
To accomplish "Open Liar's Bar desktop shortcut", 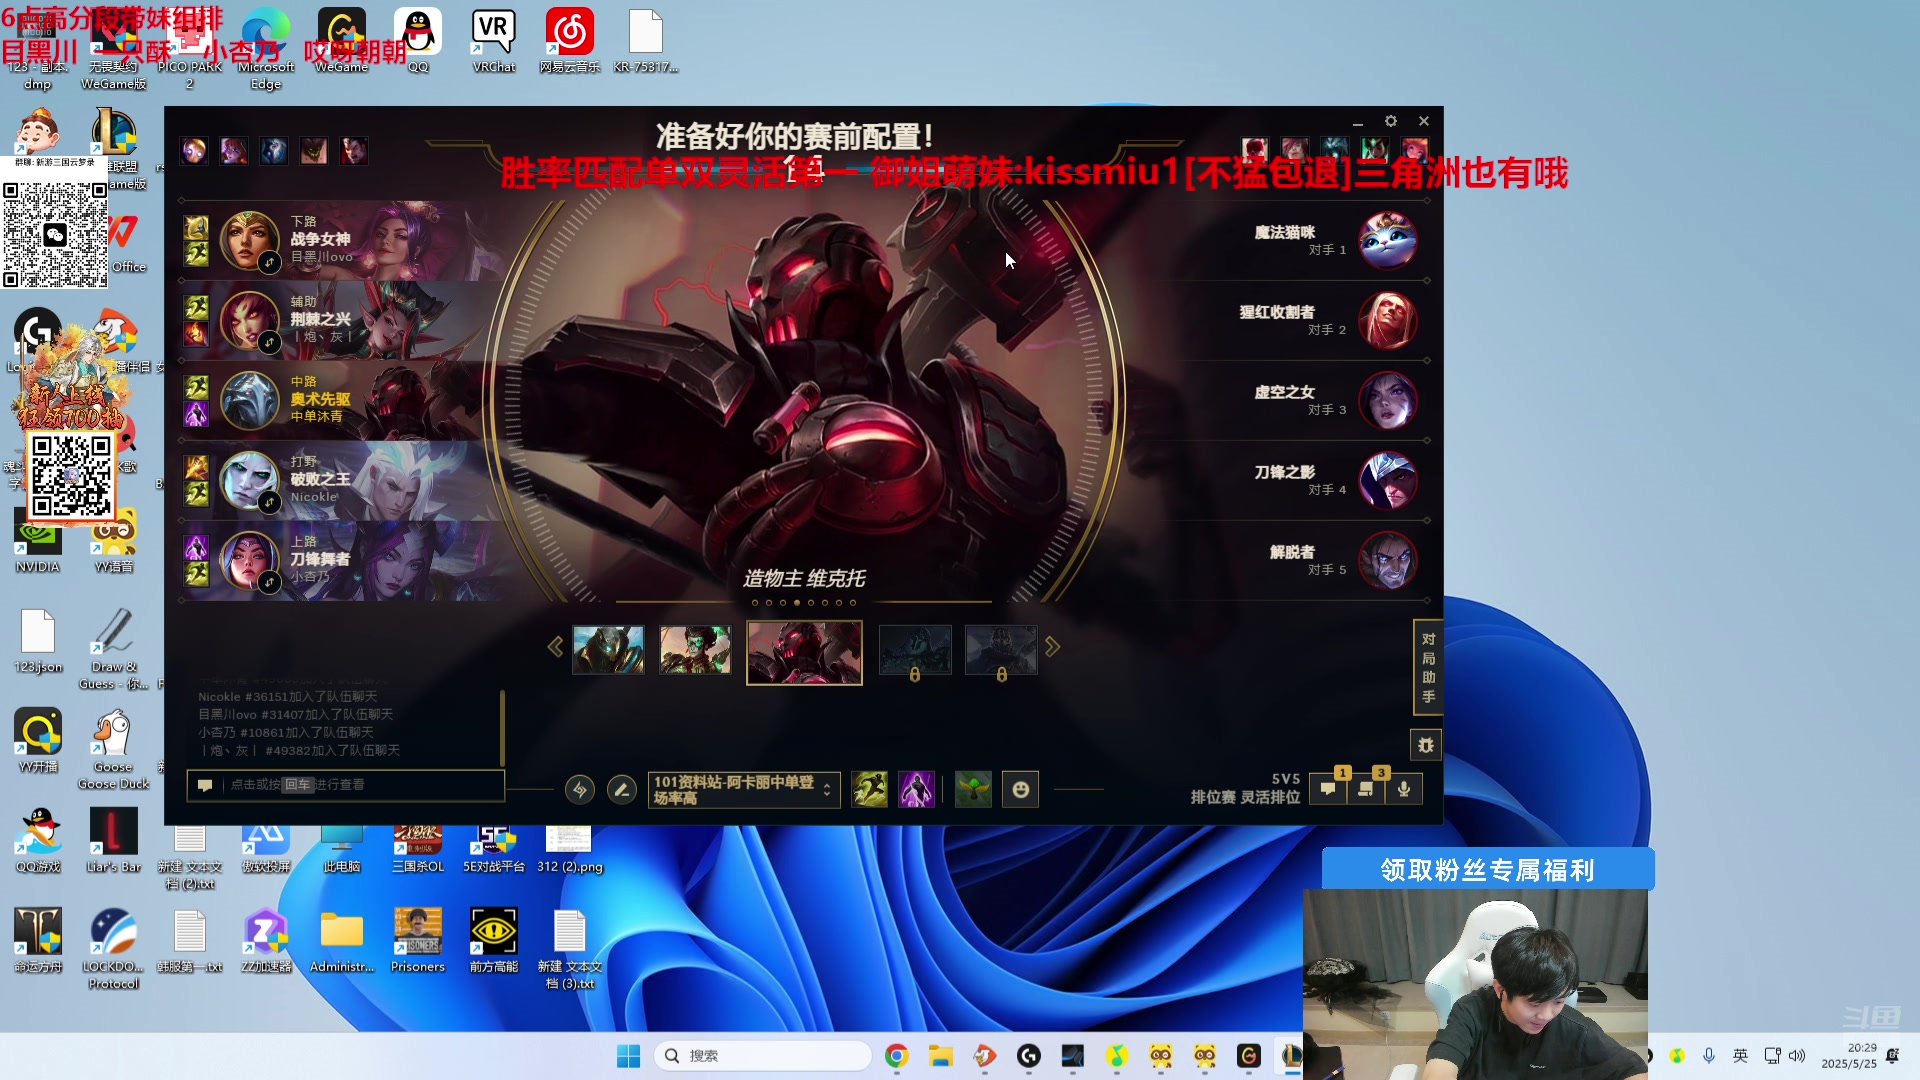I will pyautogui.click(x=114, y=842).
